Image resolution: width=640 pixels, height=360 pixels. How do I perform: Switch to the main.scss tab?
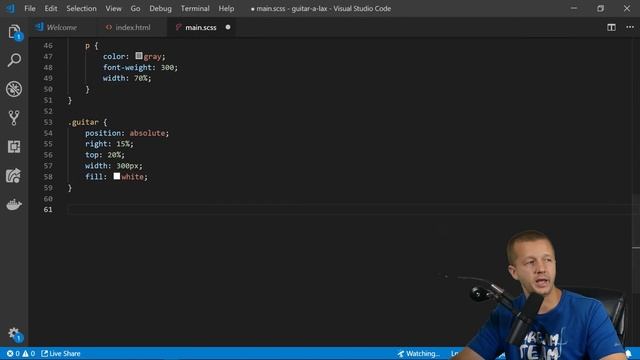click(x=200, y=27)
